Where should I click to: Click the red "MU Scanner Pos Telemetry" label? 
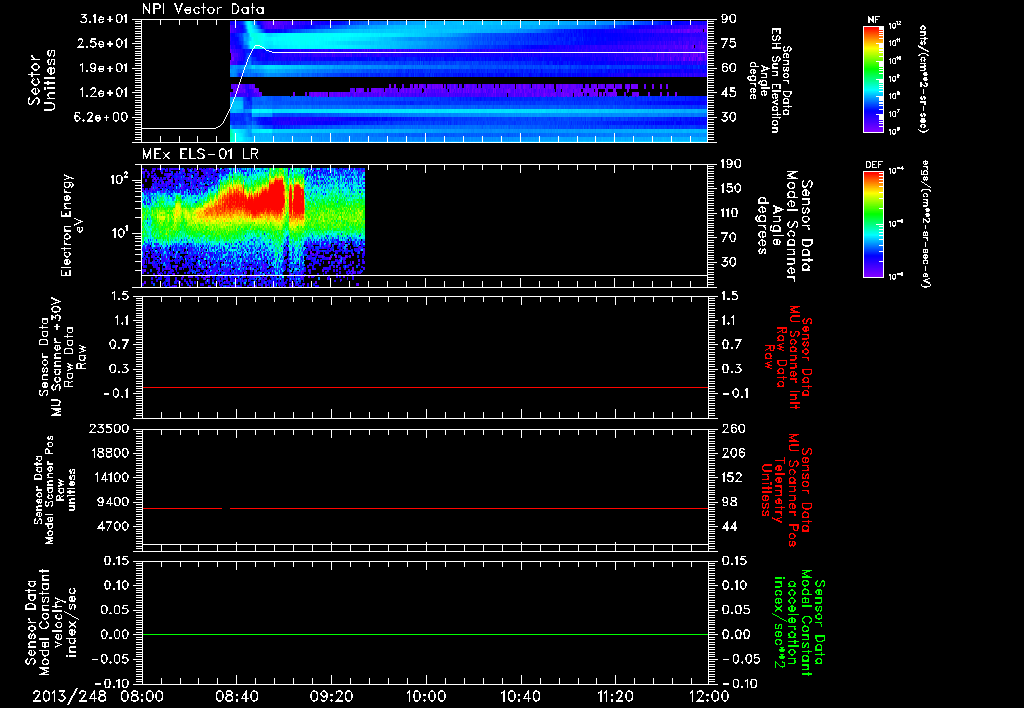(786, 490)
